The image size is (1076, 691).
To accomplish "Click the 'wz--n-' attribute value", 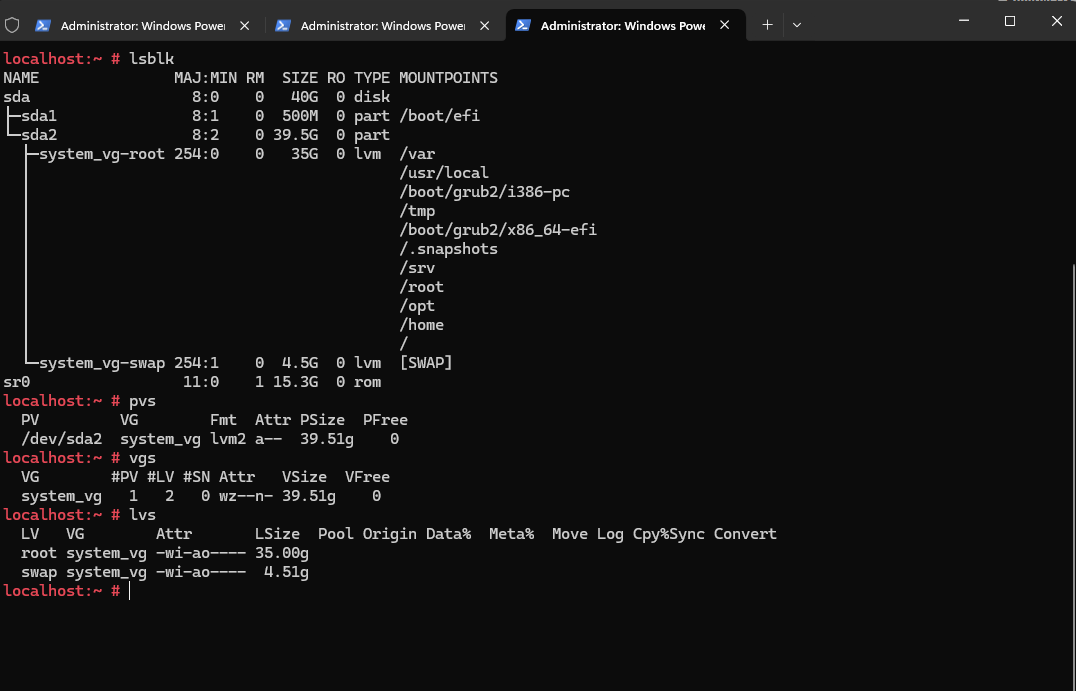I will 246,496.
